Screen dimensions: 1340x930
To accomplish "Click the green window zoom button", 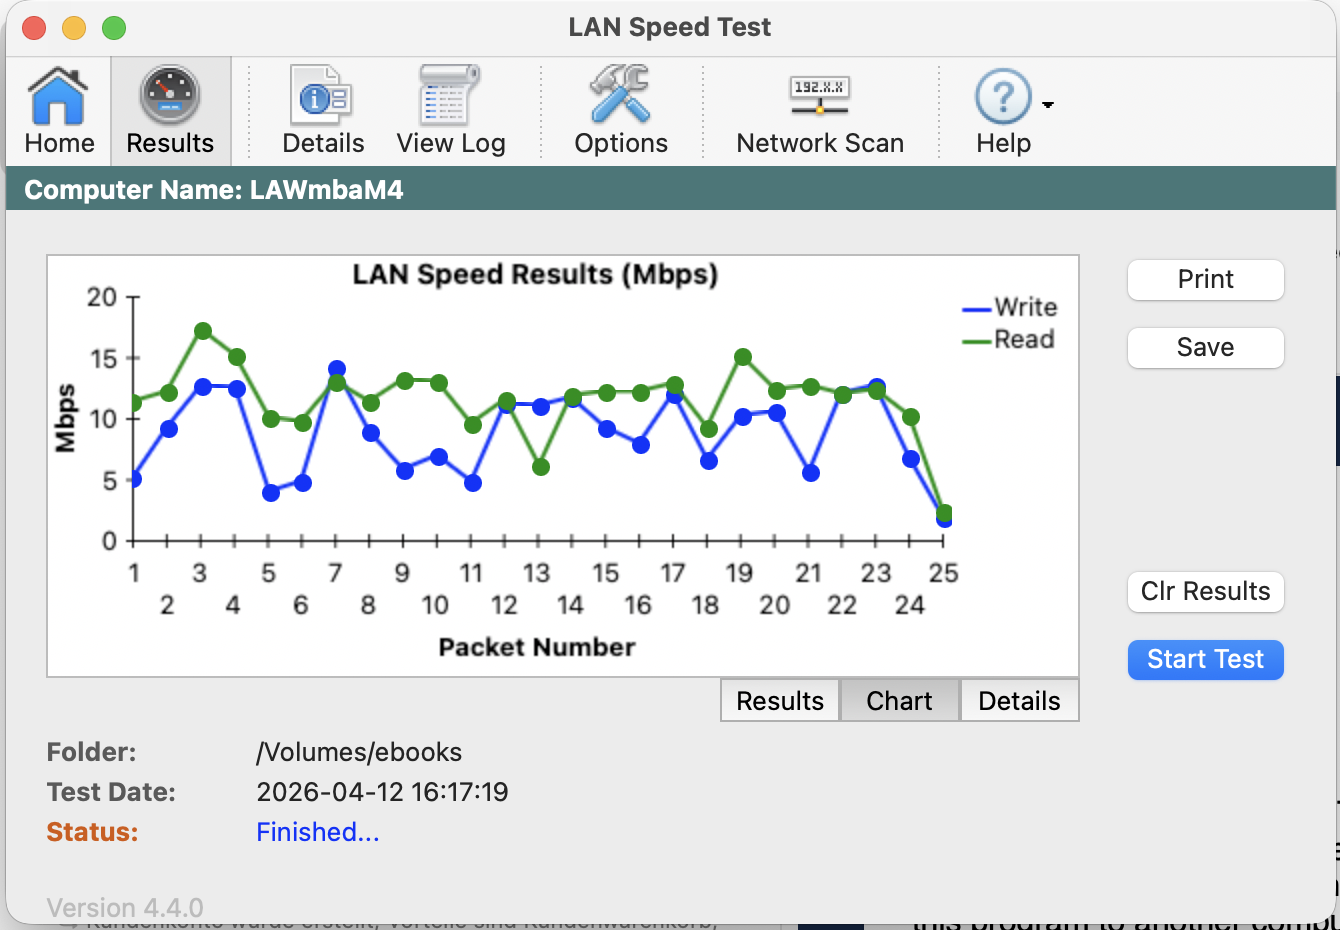I will click(x=114, y=28).
